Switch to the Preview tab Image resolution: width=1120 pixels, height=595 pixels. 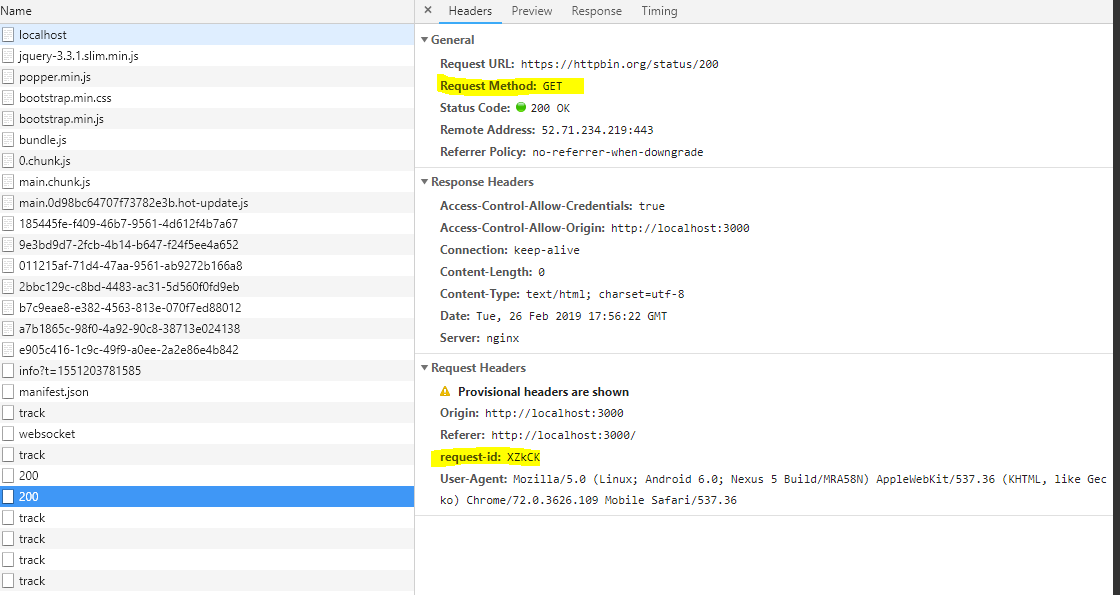(x=531, y=11)
